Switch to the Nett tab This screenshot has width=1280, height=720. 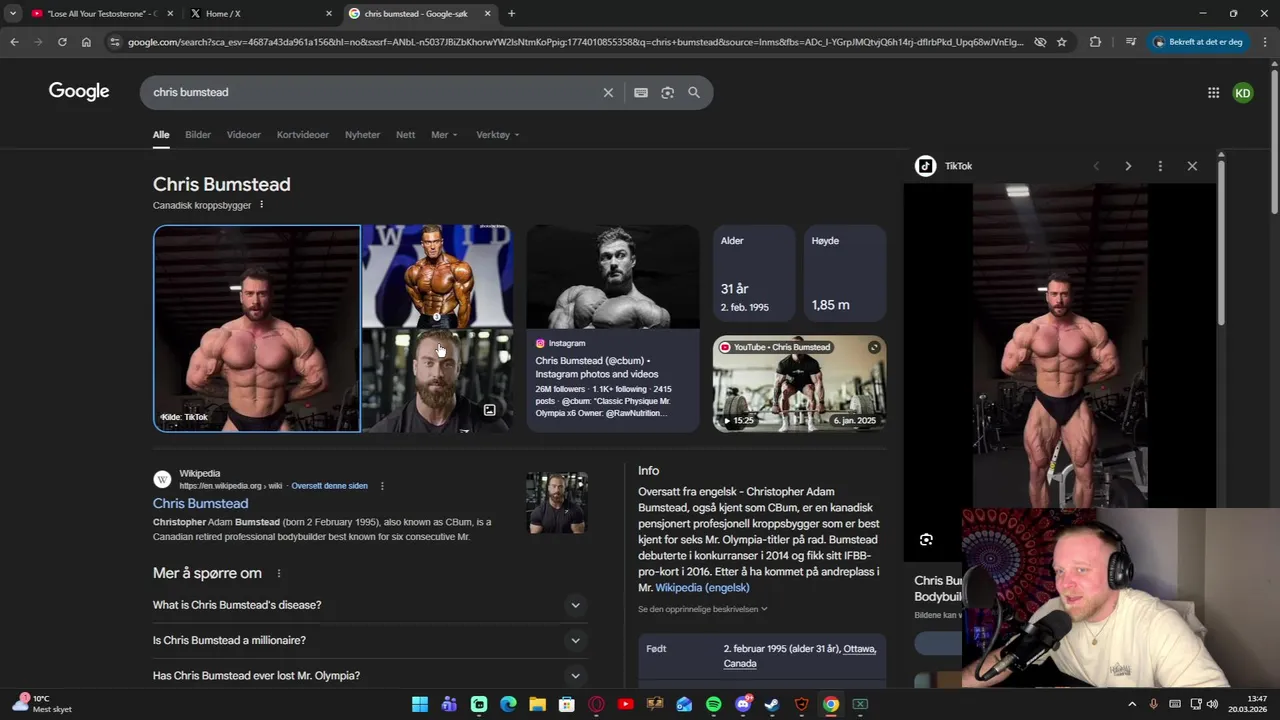[405, 135]
